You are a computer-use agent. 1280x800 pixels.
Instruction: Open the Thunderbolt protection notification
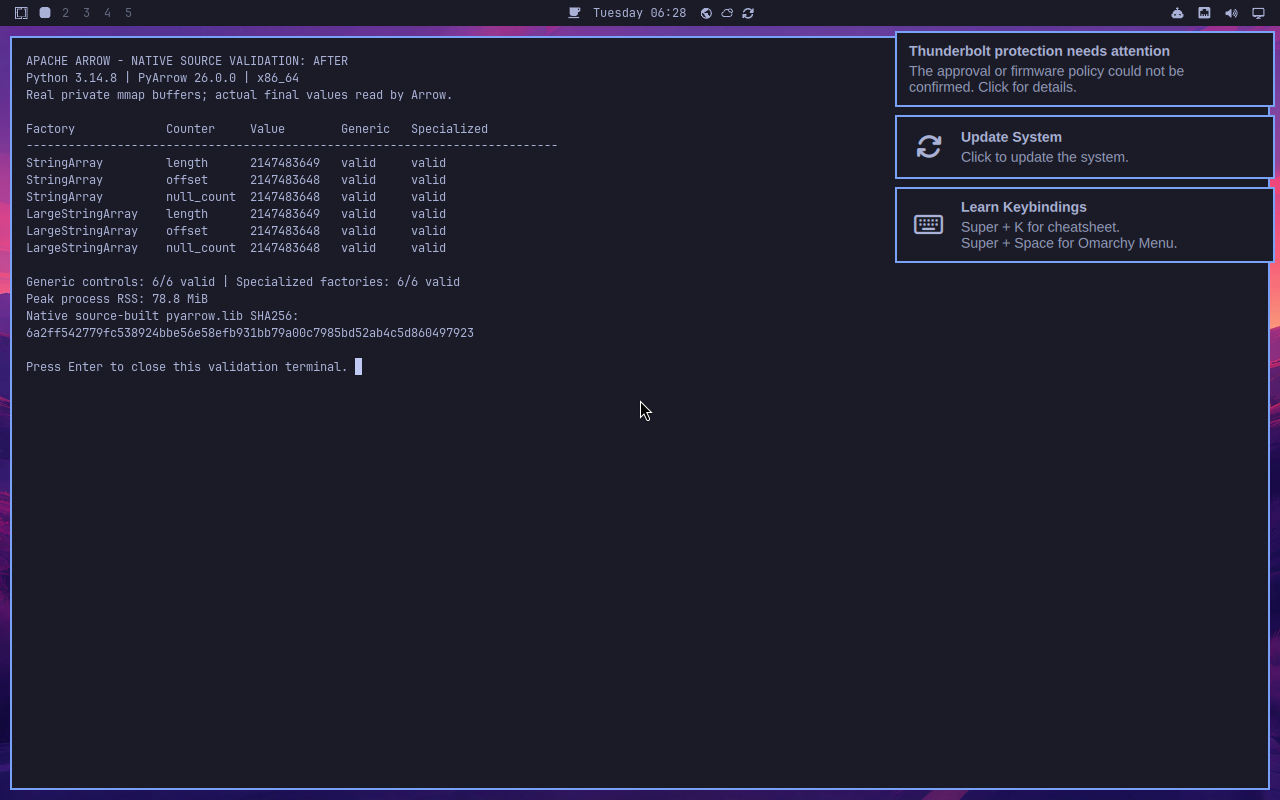click(x=1085, y=69)
